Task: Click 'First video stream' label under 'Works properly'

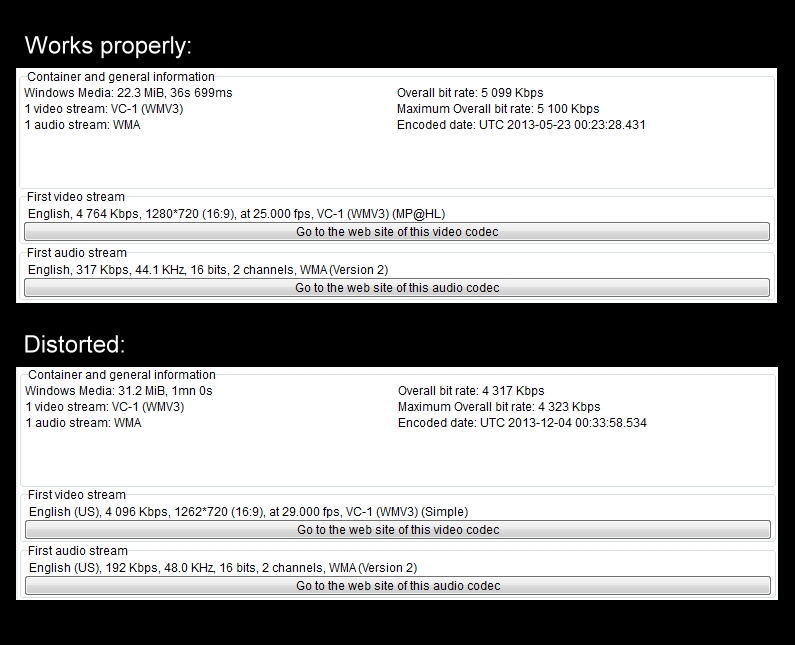Action: pos(76,197)
